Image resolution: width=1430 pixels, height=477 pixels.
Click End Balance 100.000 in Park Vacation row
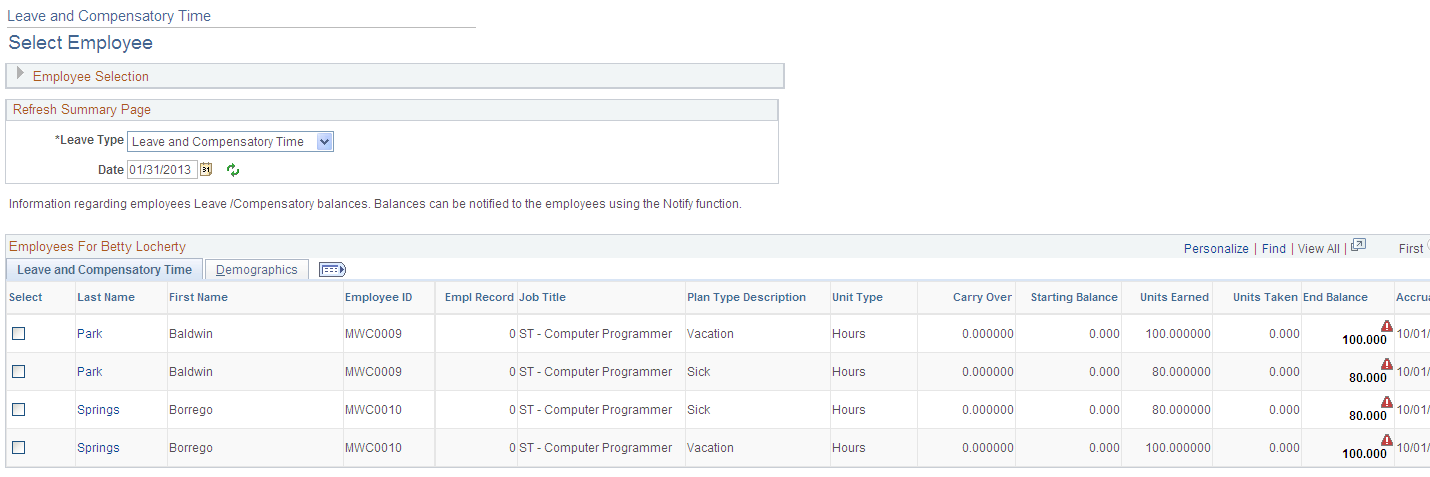1364,340
